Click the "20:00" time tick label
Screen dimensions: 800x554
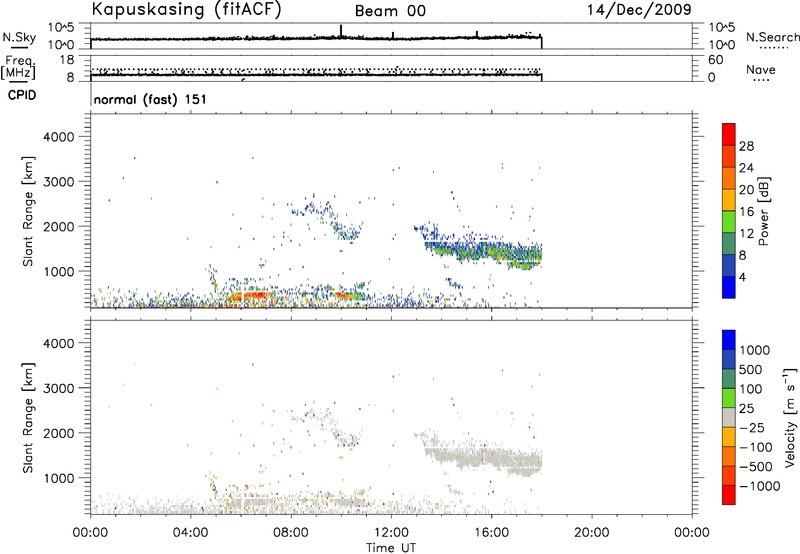[592, 533]
